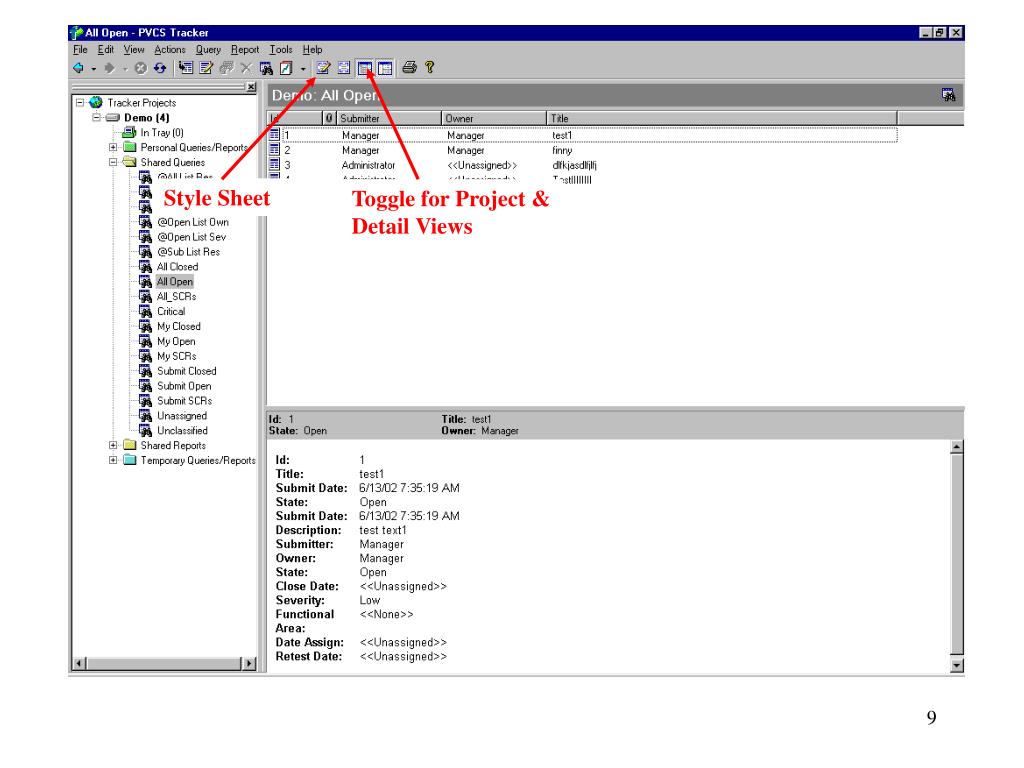Screen dimensions: 1024x768
Task: Click the tree pane scroll-left arrow
Action: tap(79, 664)
